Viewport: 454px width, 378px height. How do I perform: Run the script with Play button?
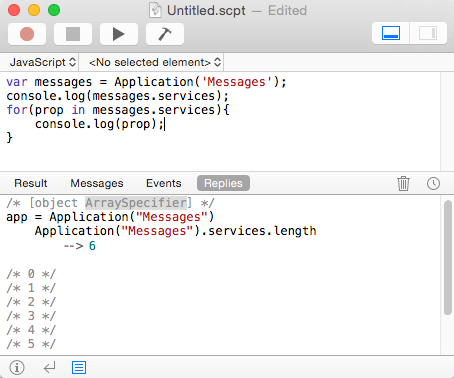[119, 34]
